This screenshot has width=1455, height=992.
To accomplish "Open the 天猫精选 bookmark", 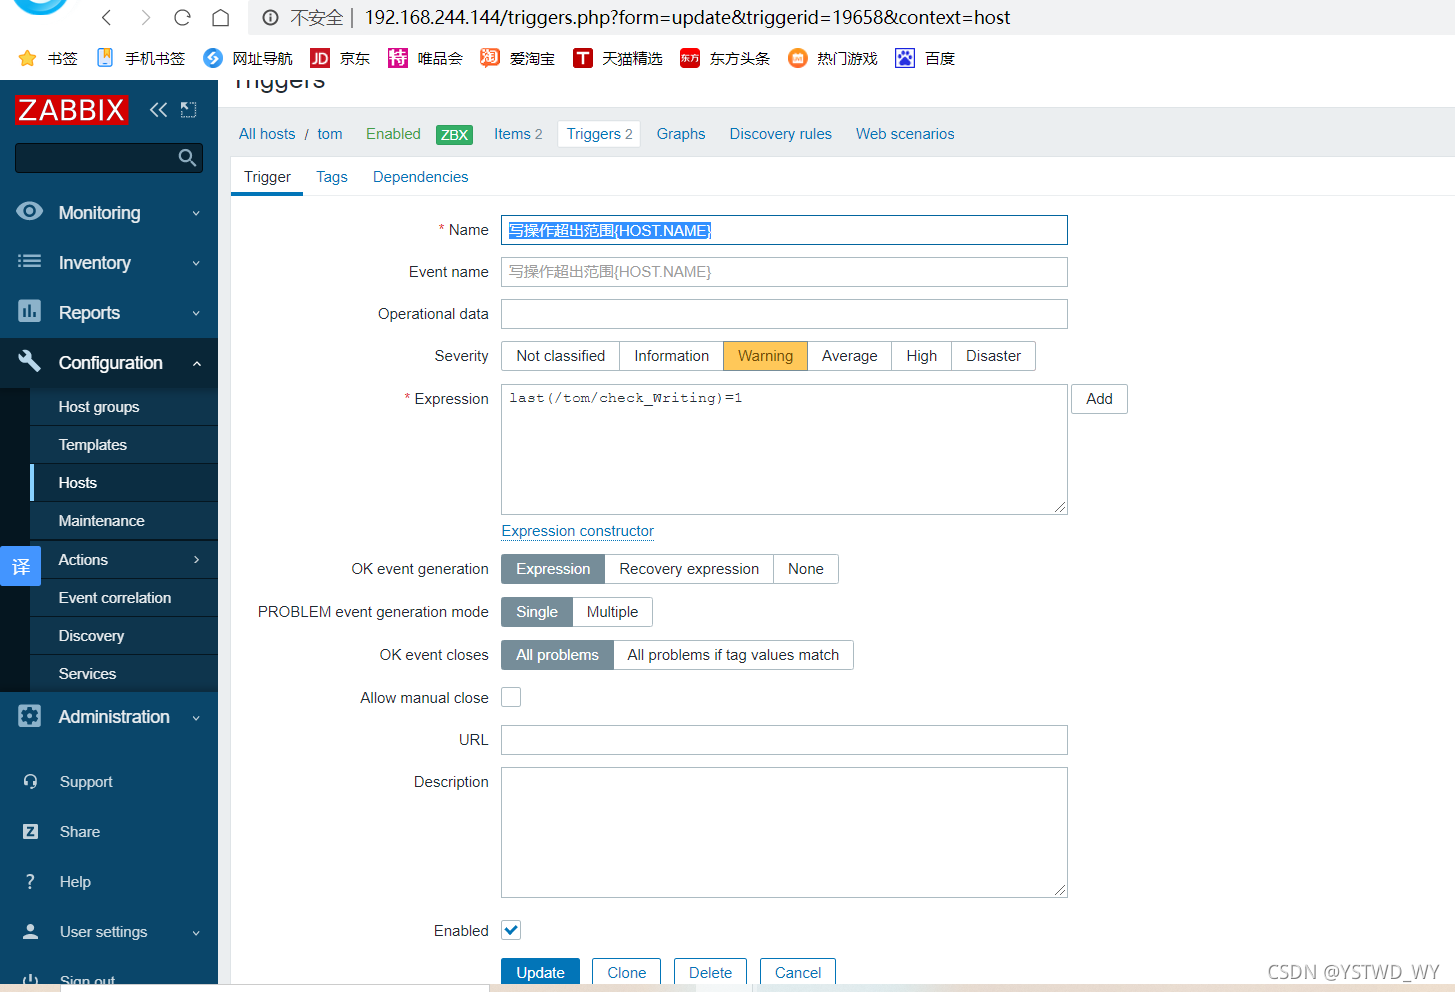I will click(618, 58).
